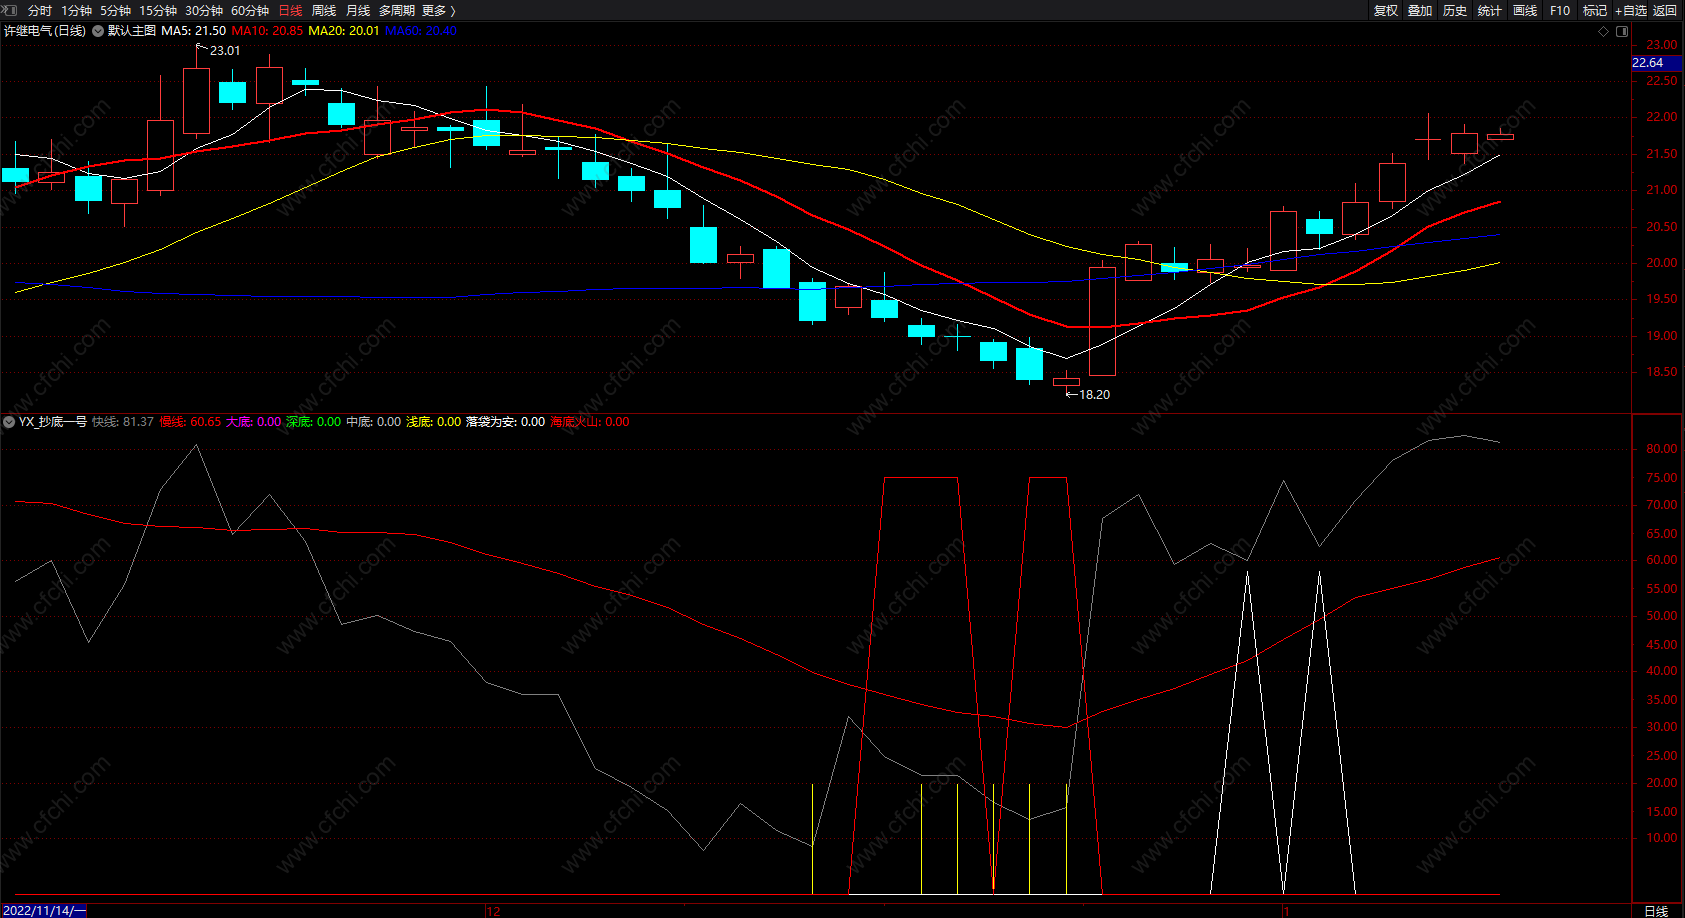Click the 返回 back button
Screen dimensions: 1685x918
tap(1665, 10)
